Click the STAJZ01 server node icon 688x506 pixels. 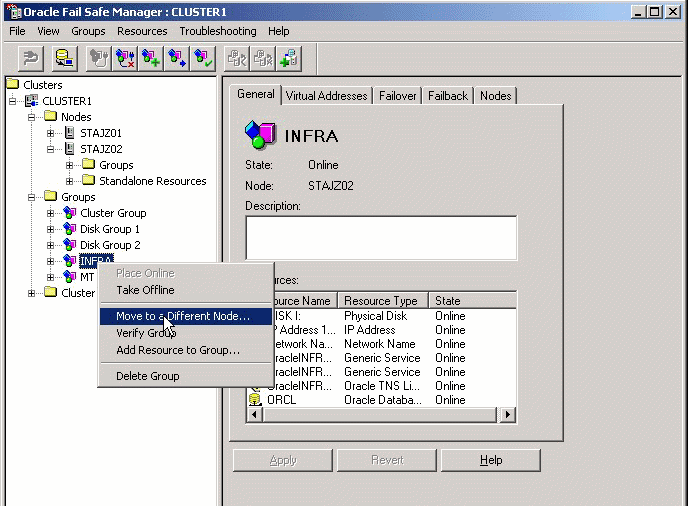click(x=69, y=132)
